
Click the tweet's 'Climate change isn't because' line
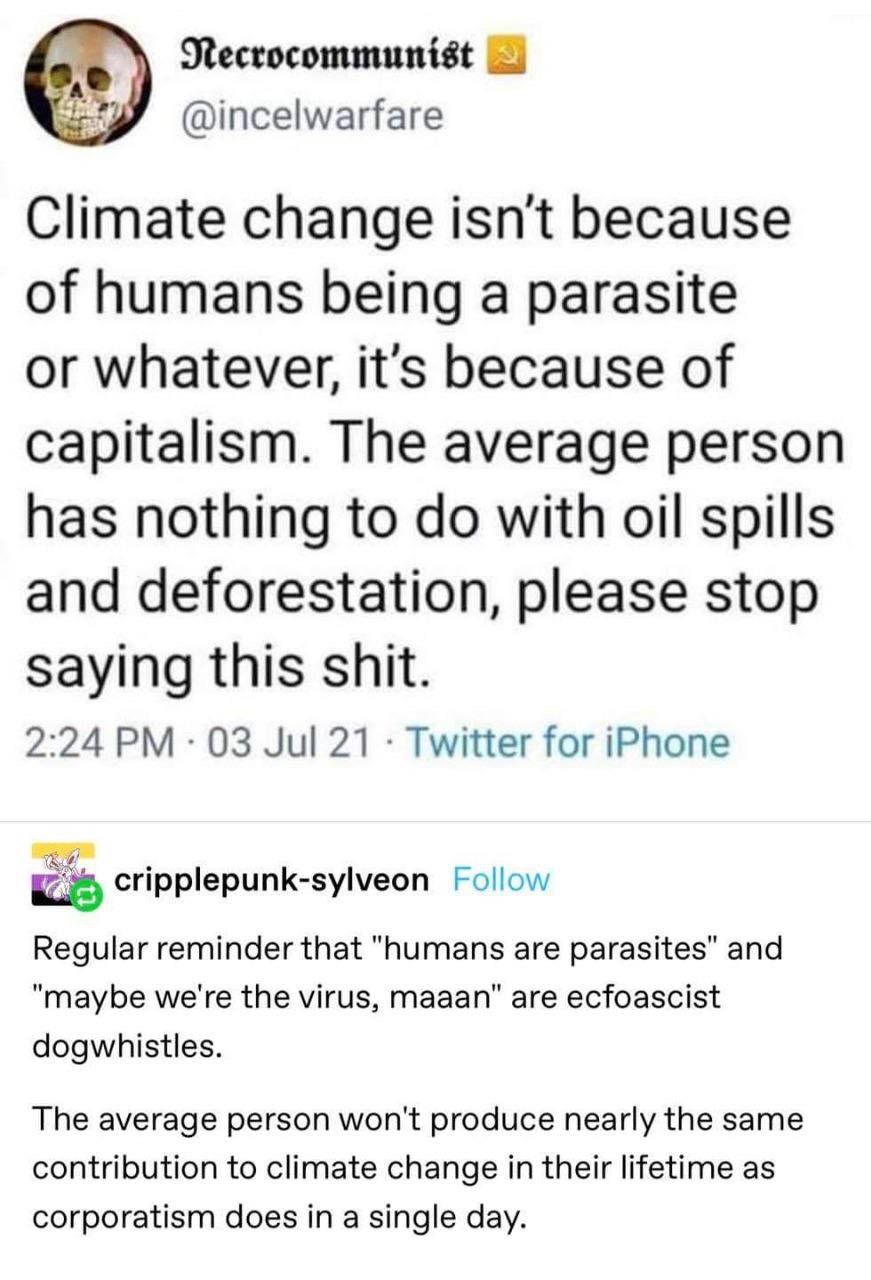pos(406,220)
